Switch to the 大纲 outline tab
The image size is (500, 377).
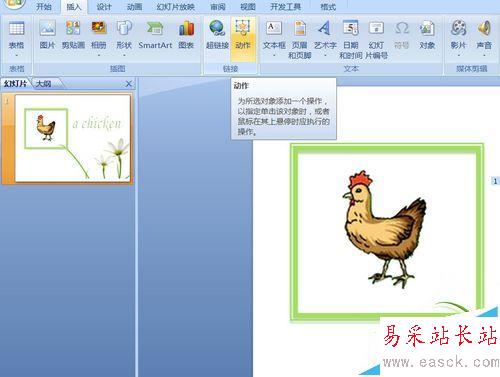[x=44, y=84]
